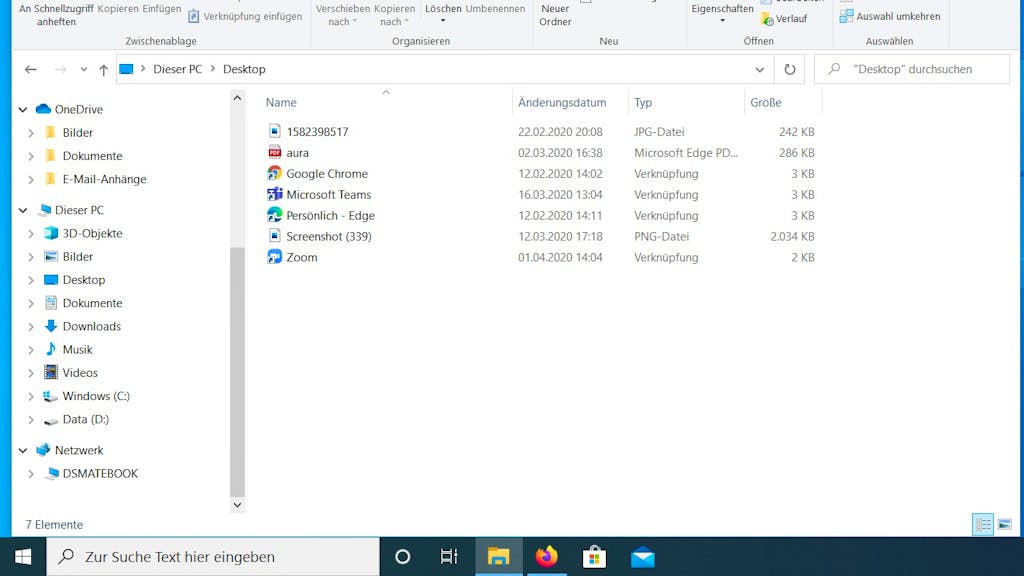Select the Microsoft Teams shortcut icon
The width and height of the screenshot is (1024, 576).
tap(275, 194)
